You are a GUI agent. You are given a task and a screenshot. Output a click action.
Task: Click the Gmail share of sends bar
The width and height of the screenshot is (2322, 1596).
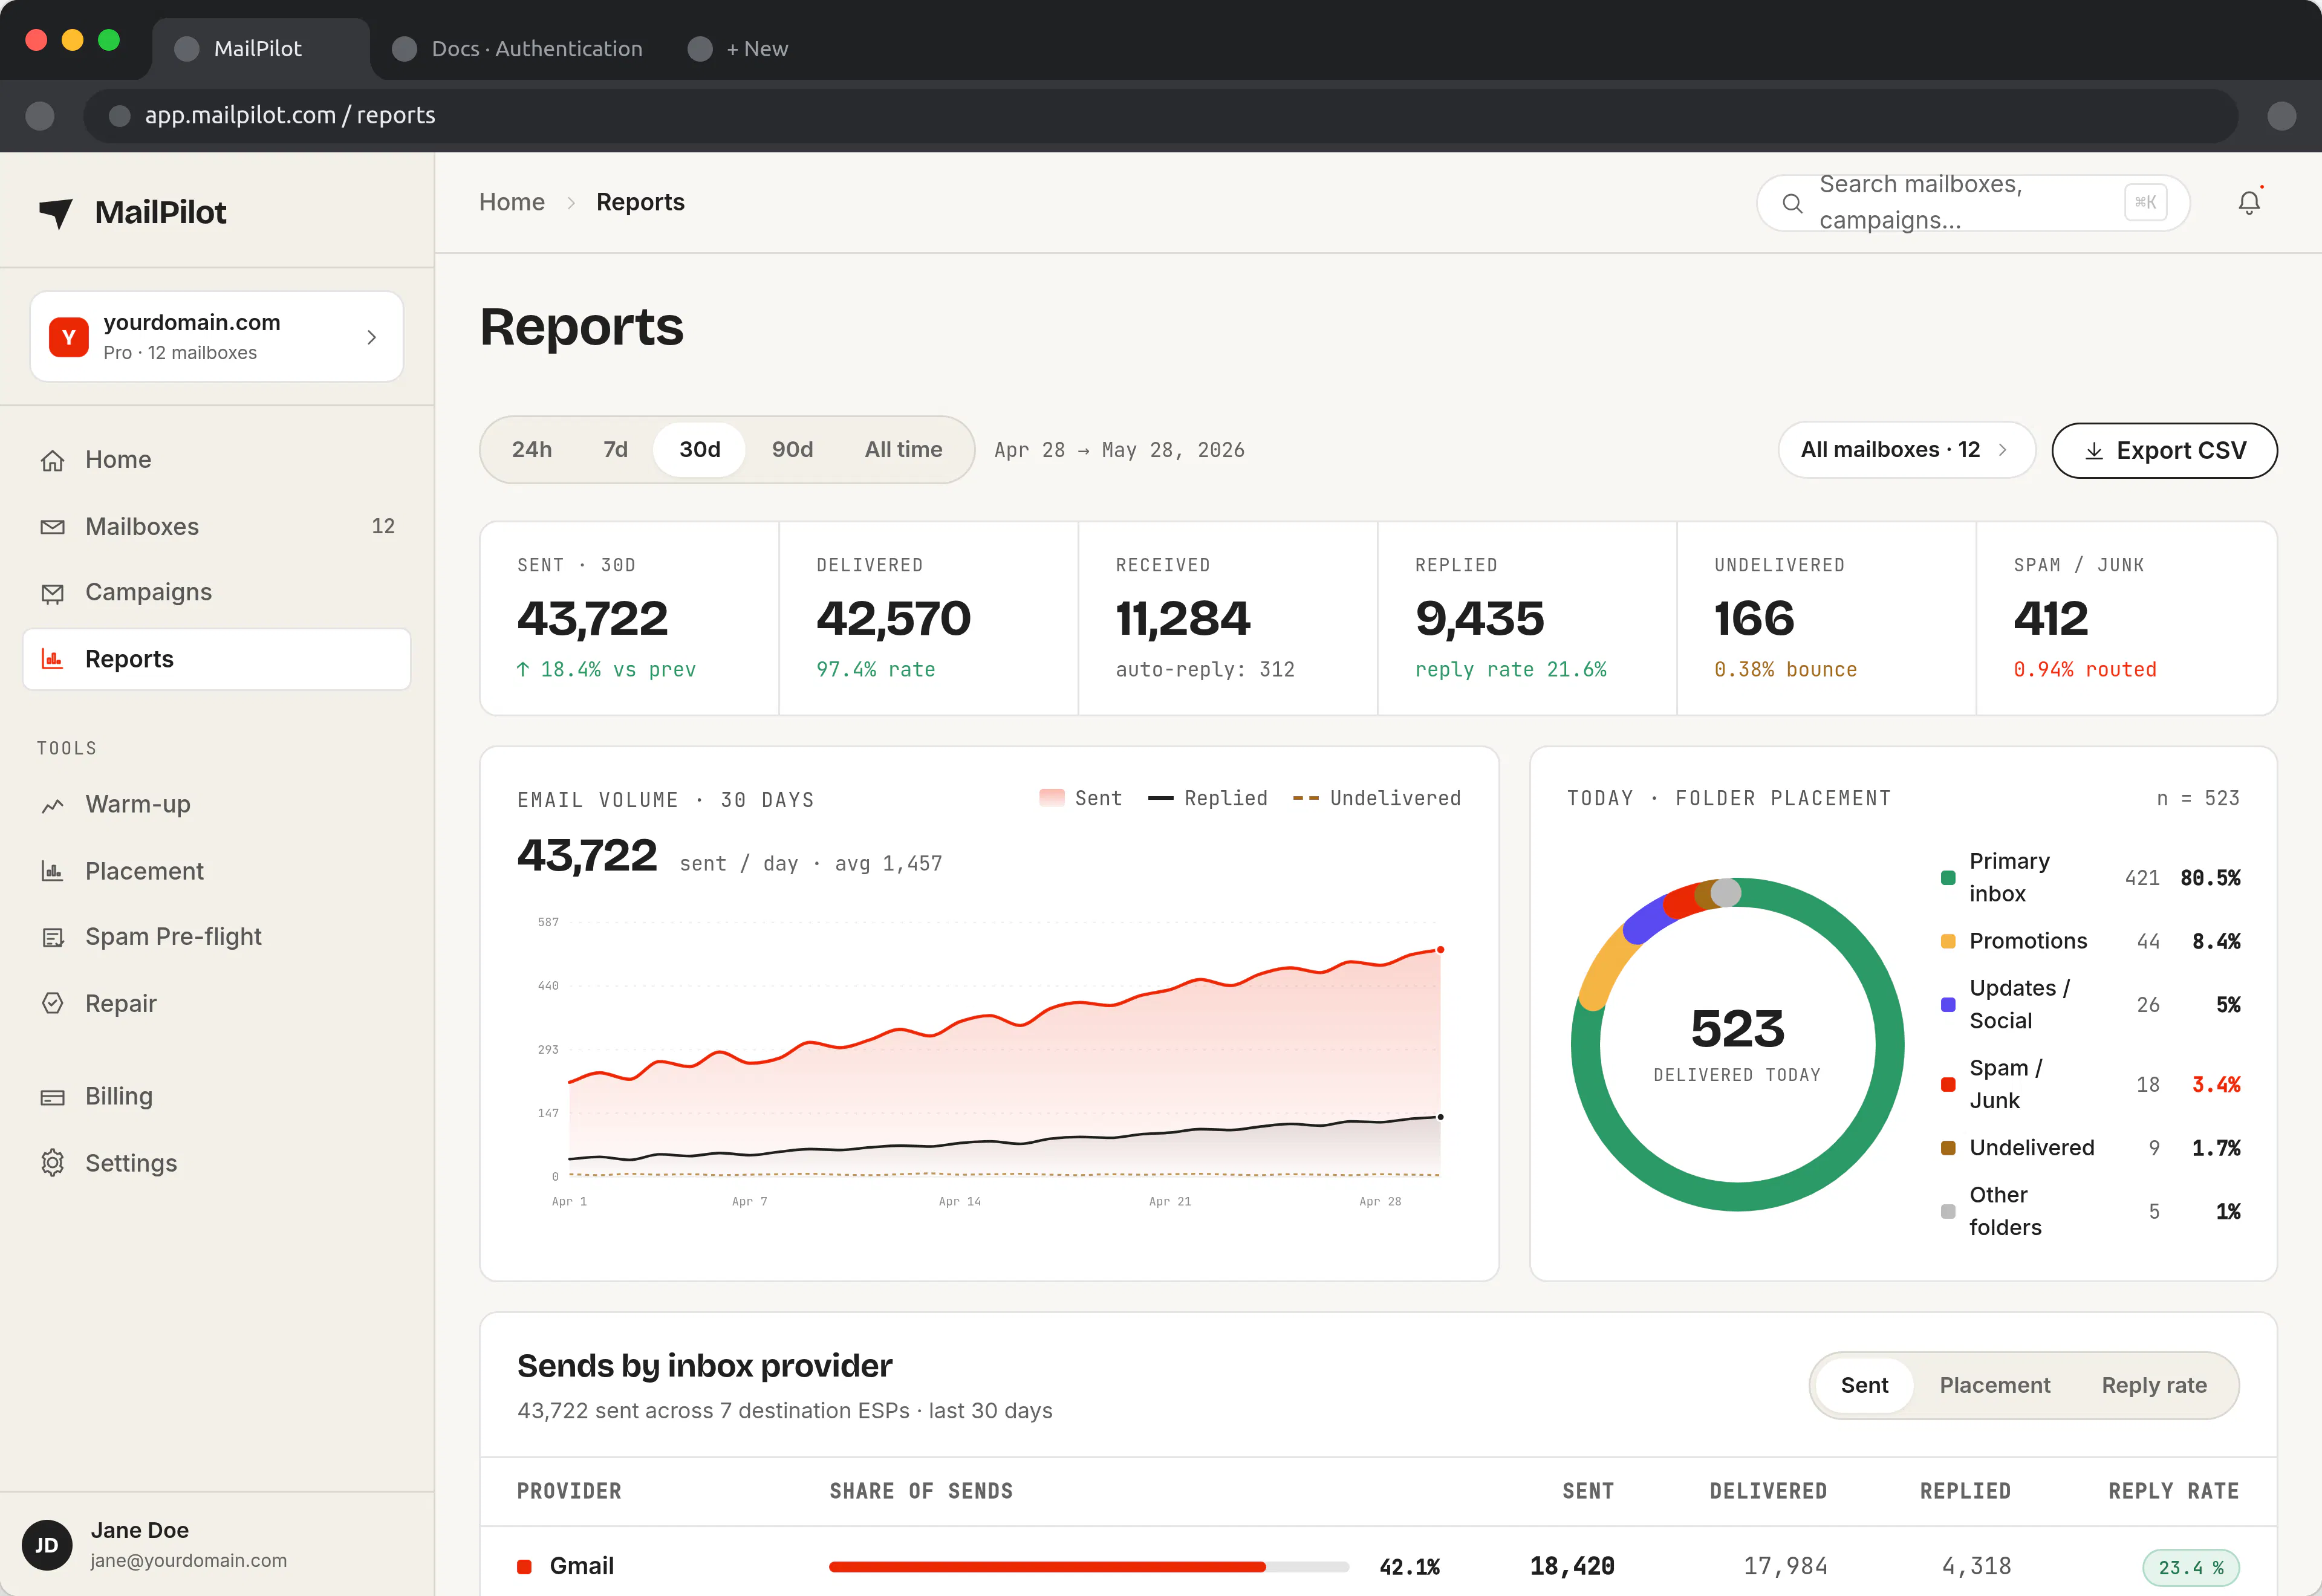pos(1089,1567)
